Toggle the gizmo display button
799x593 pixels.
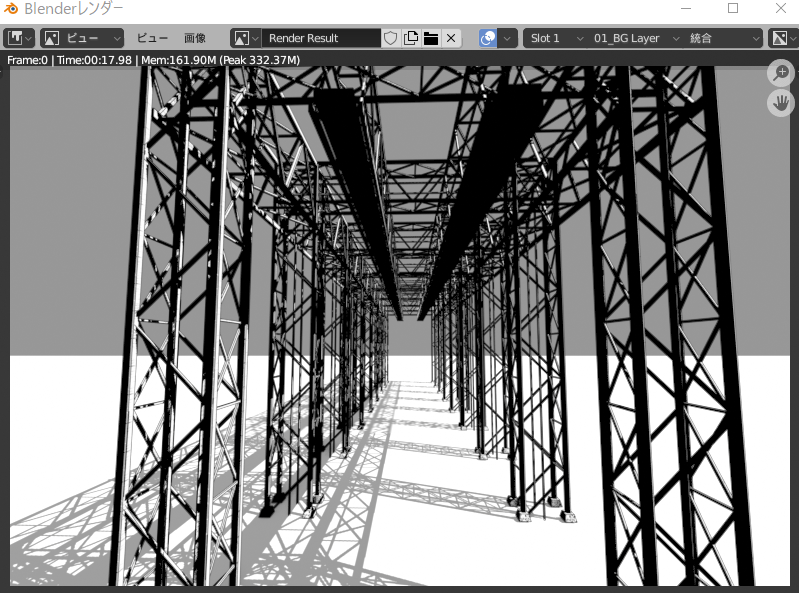[488, 38]
